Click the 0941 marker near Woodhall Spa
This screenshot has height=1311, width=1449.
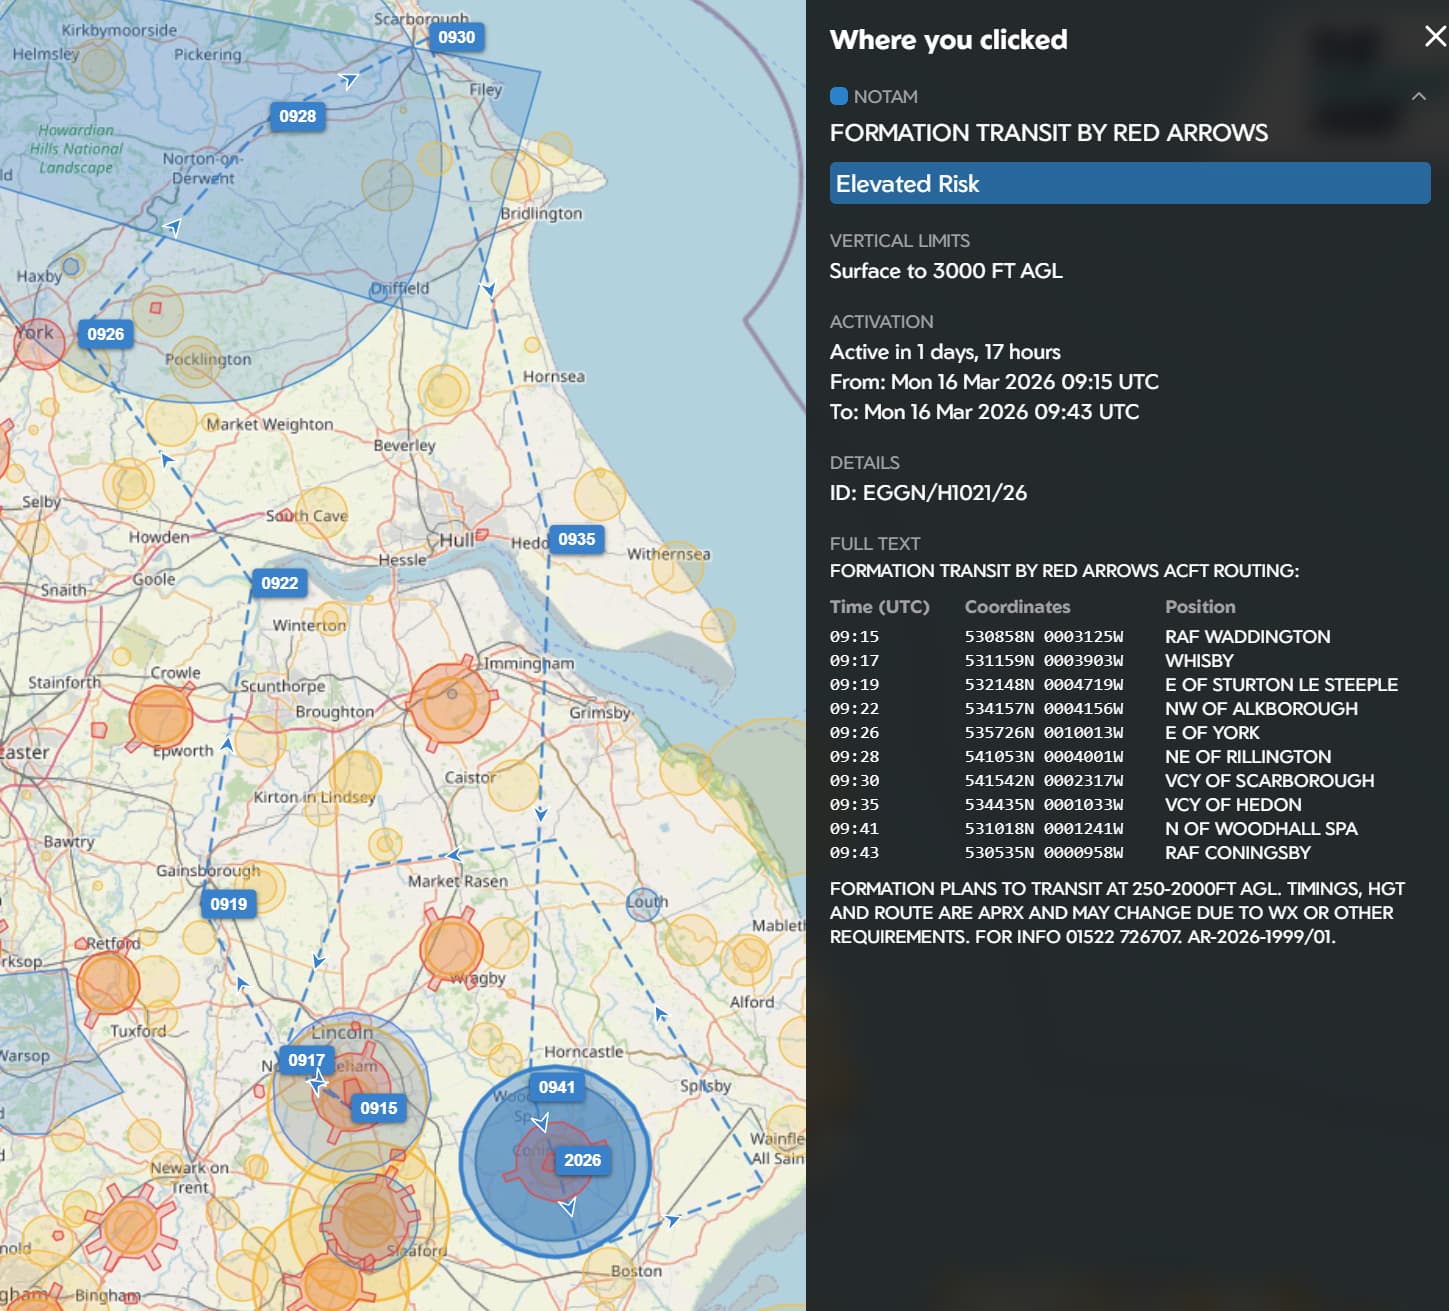(x=556, y=1088)
